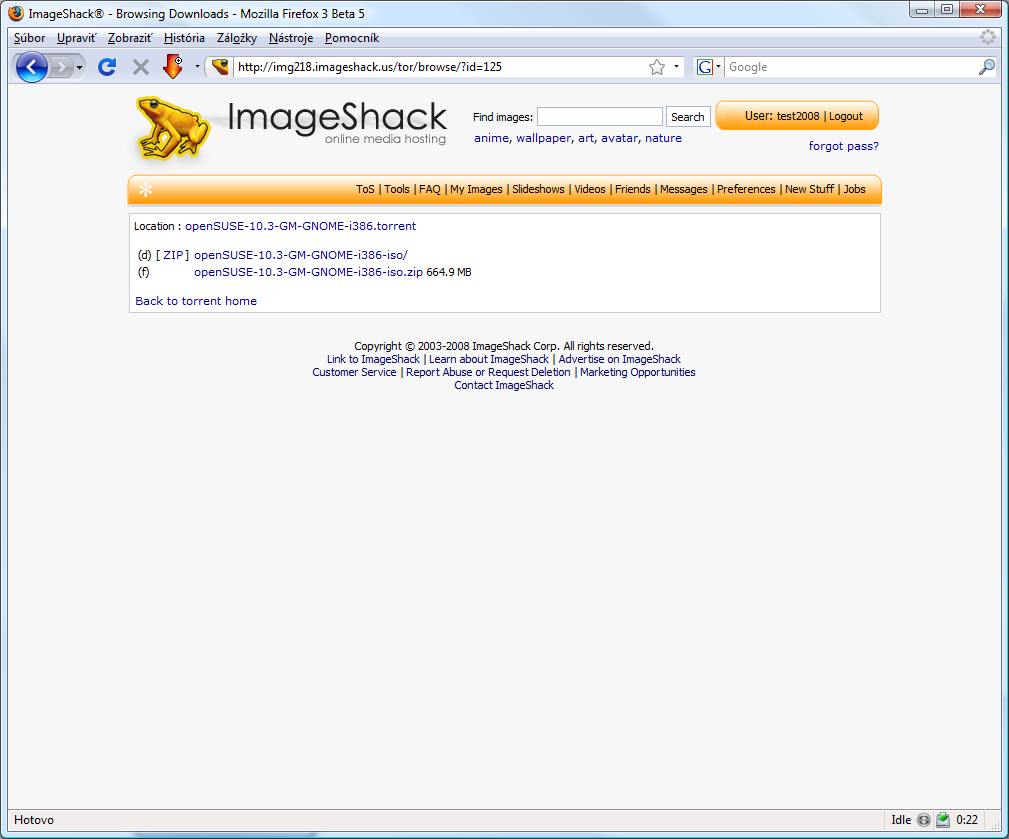This screenshot has height=839, width=1009.
Task: Open Messages in the navigation bar
Action: pos(683,189)
